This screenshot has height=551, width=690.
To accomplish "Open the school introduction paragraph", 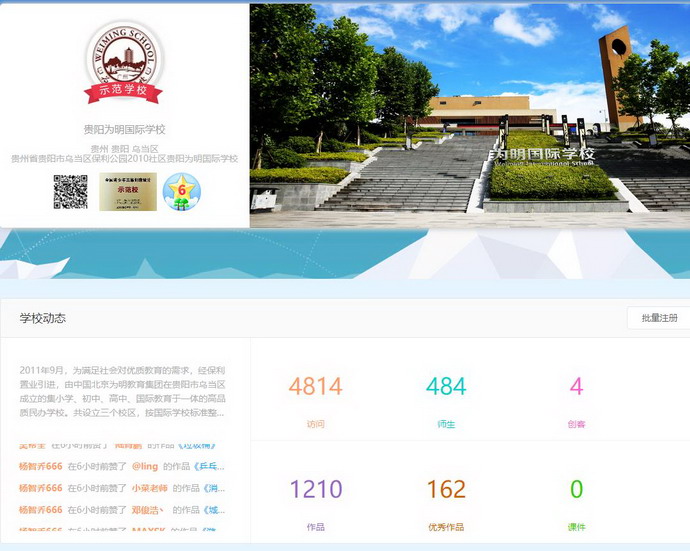I will [122, 392].
